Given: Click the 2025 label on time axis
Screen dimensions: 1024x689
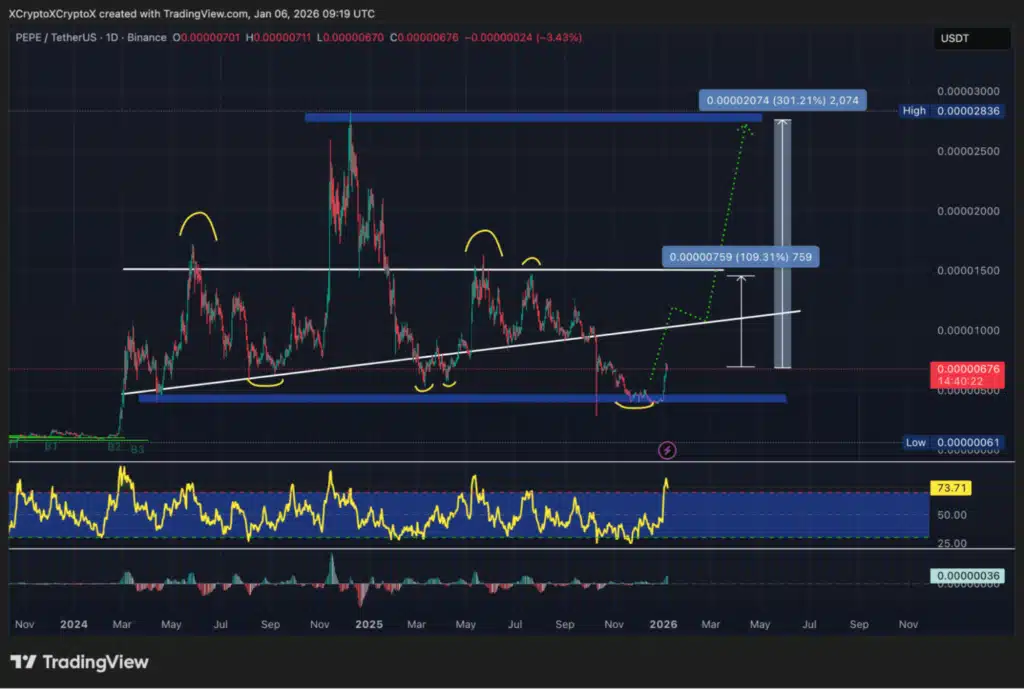Looking at the screenshot, I should [x=369, y=624].
